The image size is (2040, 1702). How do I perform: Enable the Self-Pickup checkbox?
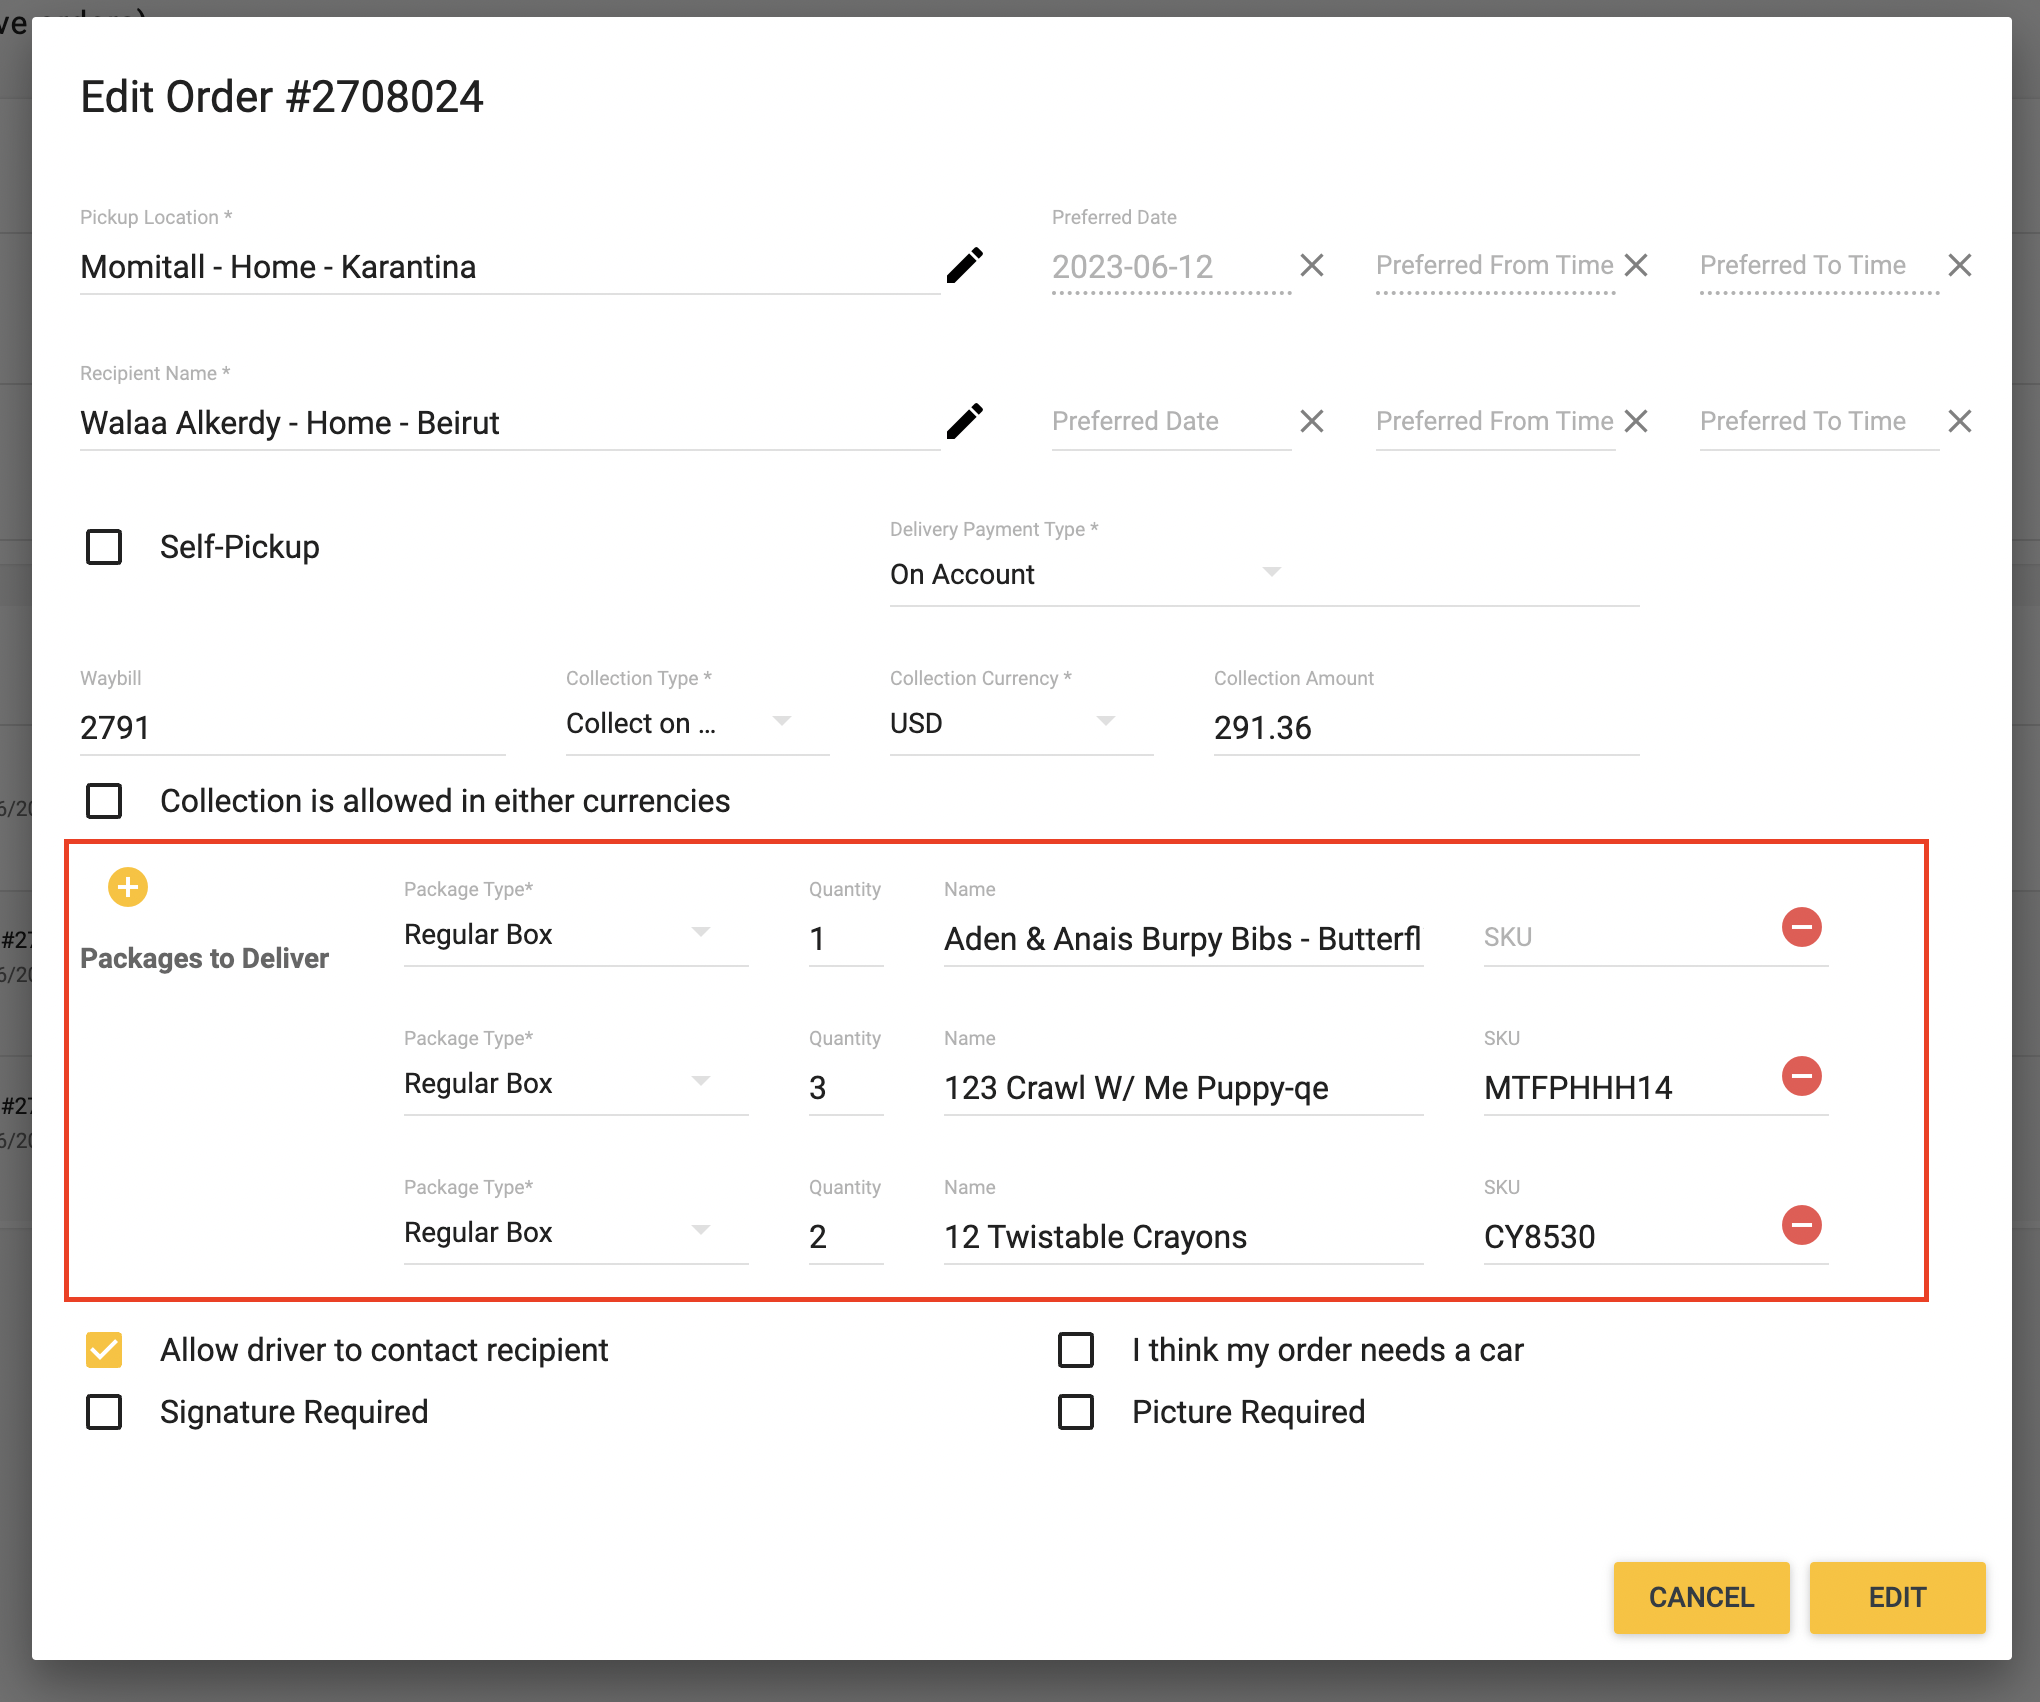tap(104, 547)
